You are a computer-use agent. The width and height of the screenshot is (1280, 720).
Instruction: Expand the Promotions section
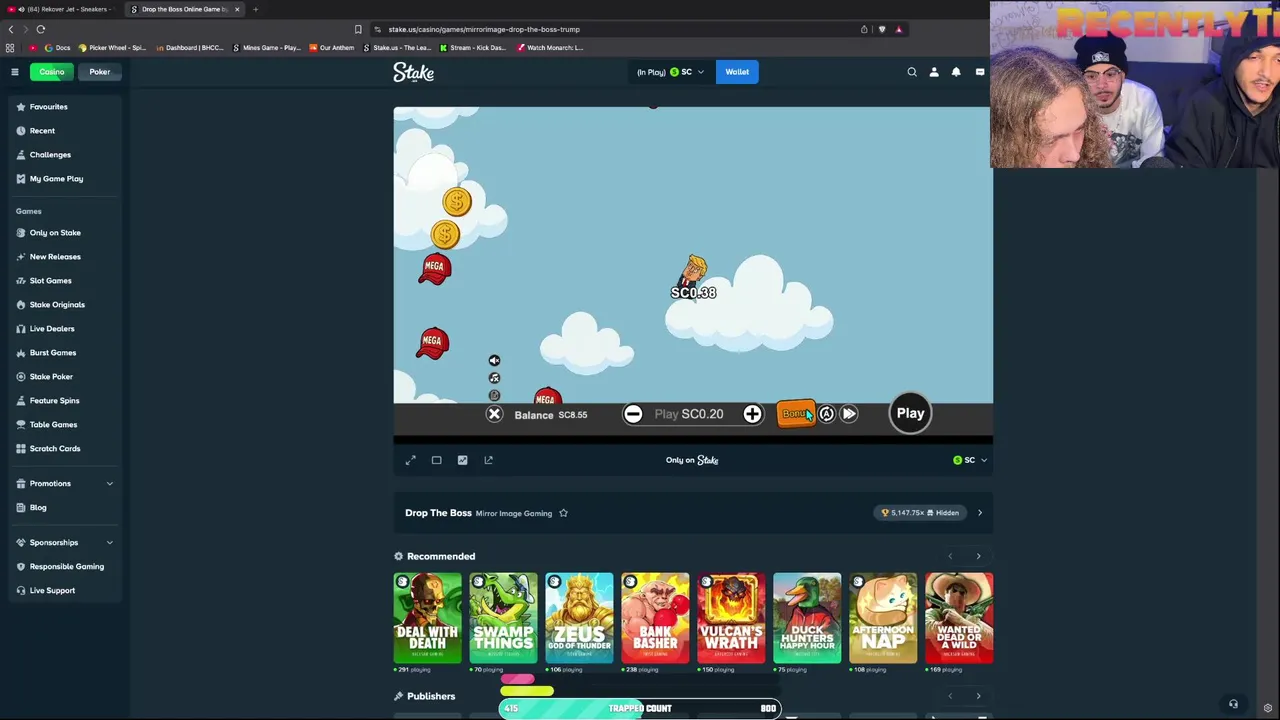coord(62,484)
